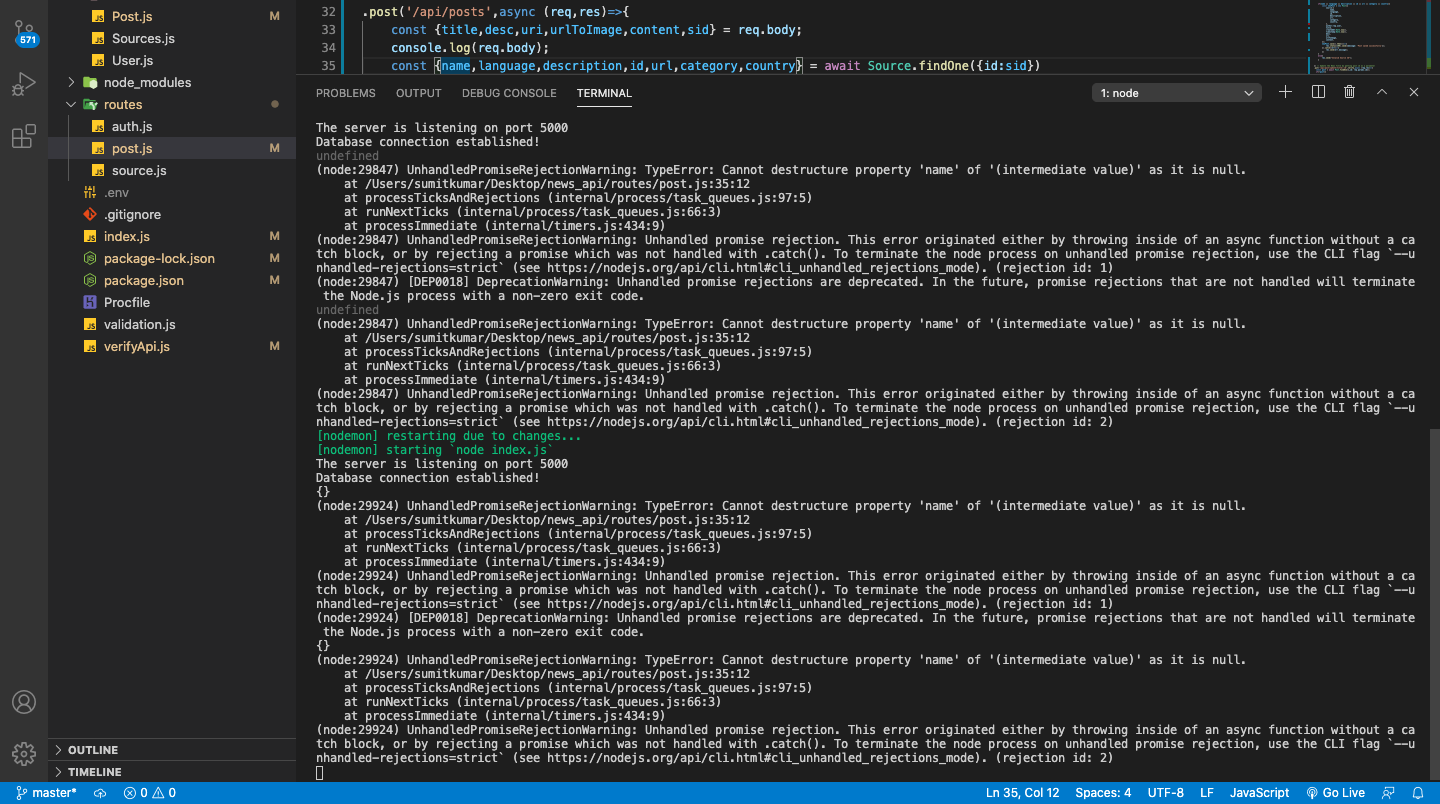Viewport: 1440px width, 804px height.
Task: Open validation.js file
Action: [172, 324]
